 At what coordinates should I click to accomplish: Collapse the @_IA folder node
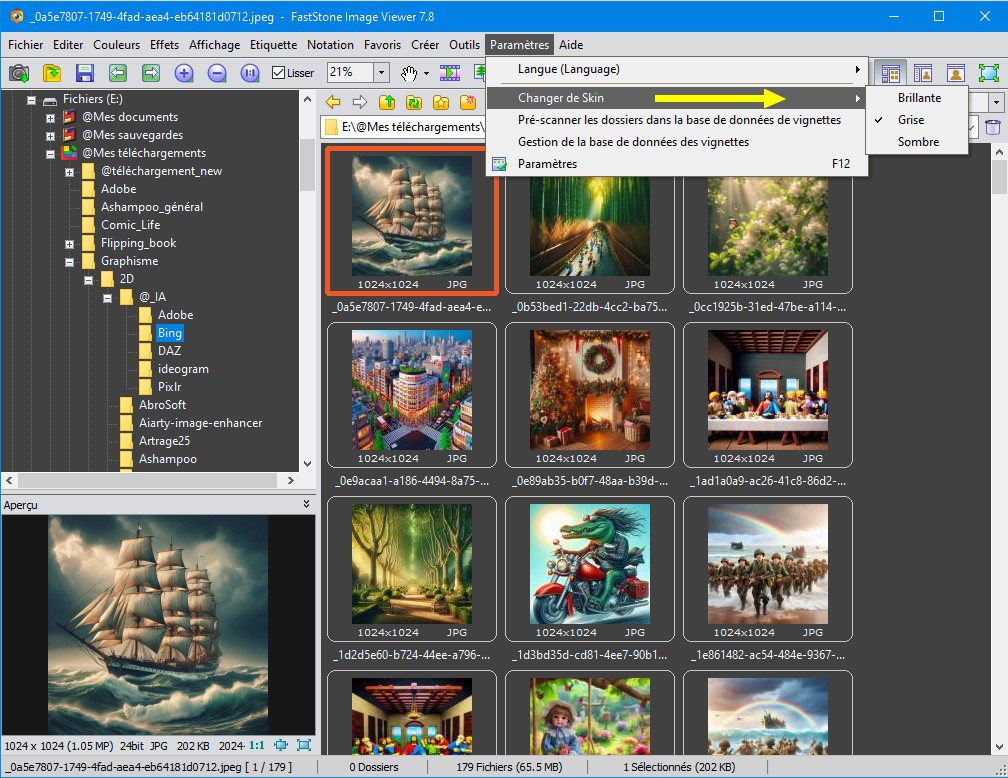(108, 298)
